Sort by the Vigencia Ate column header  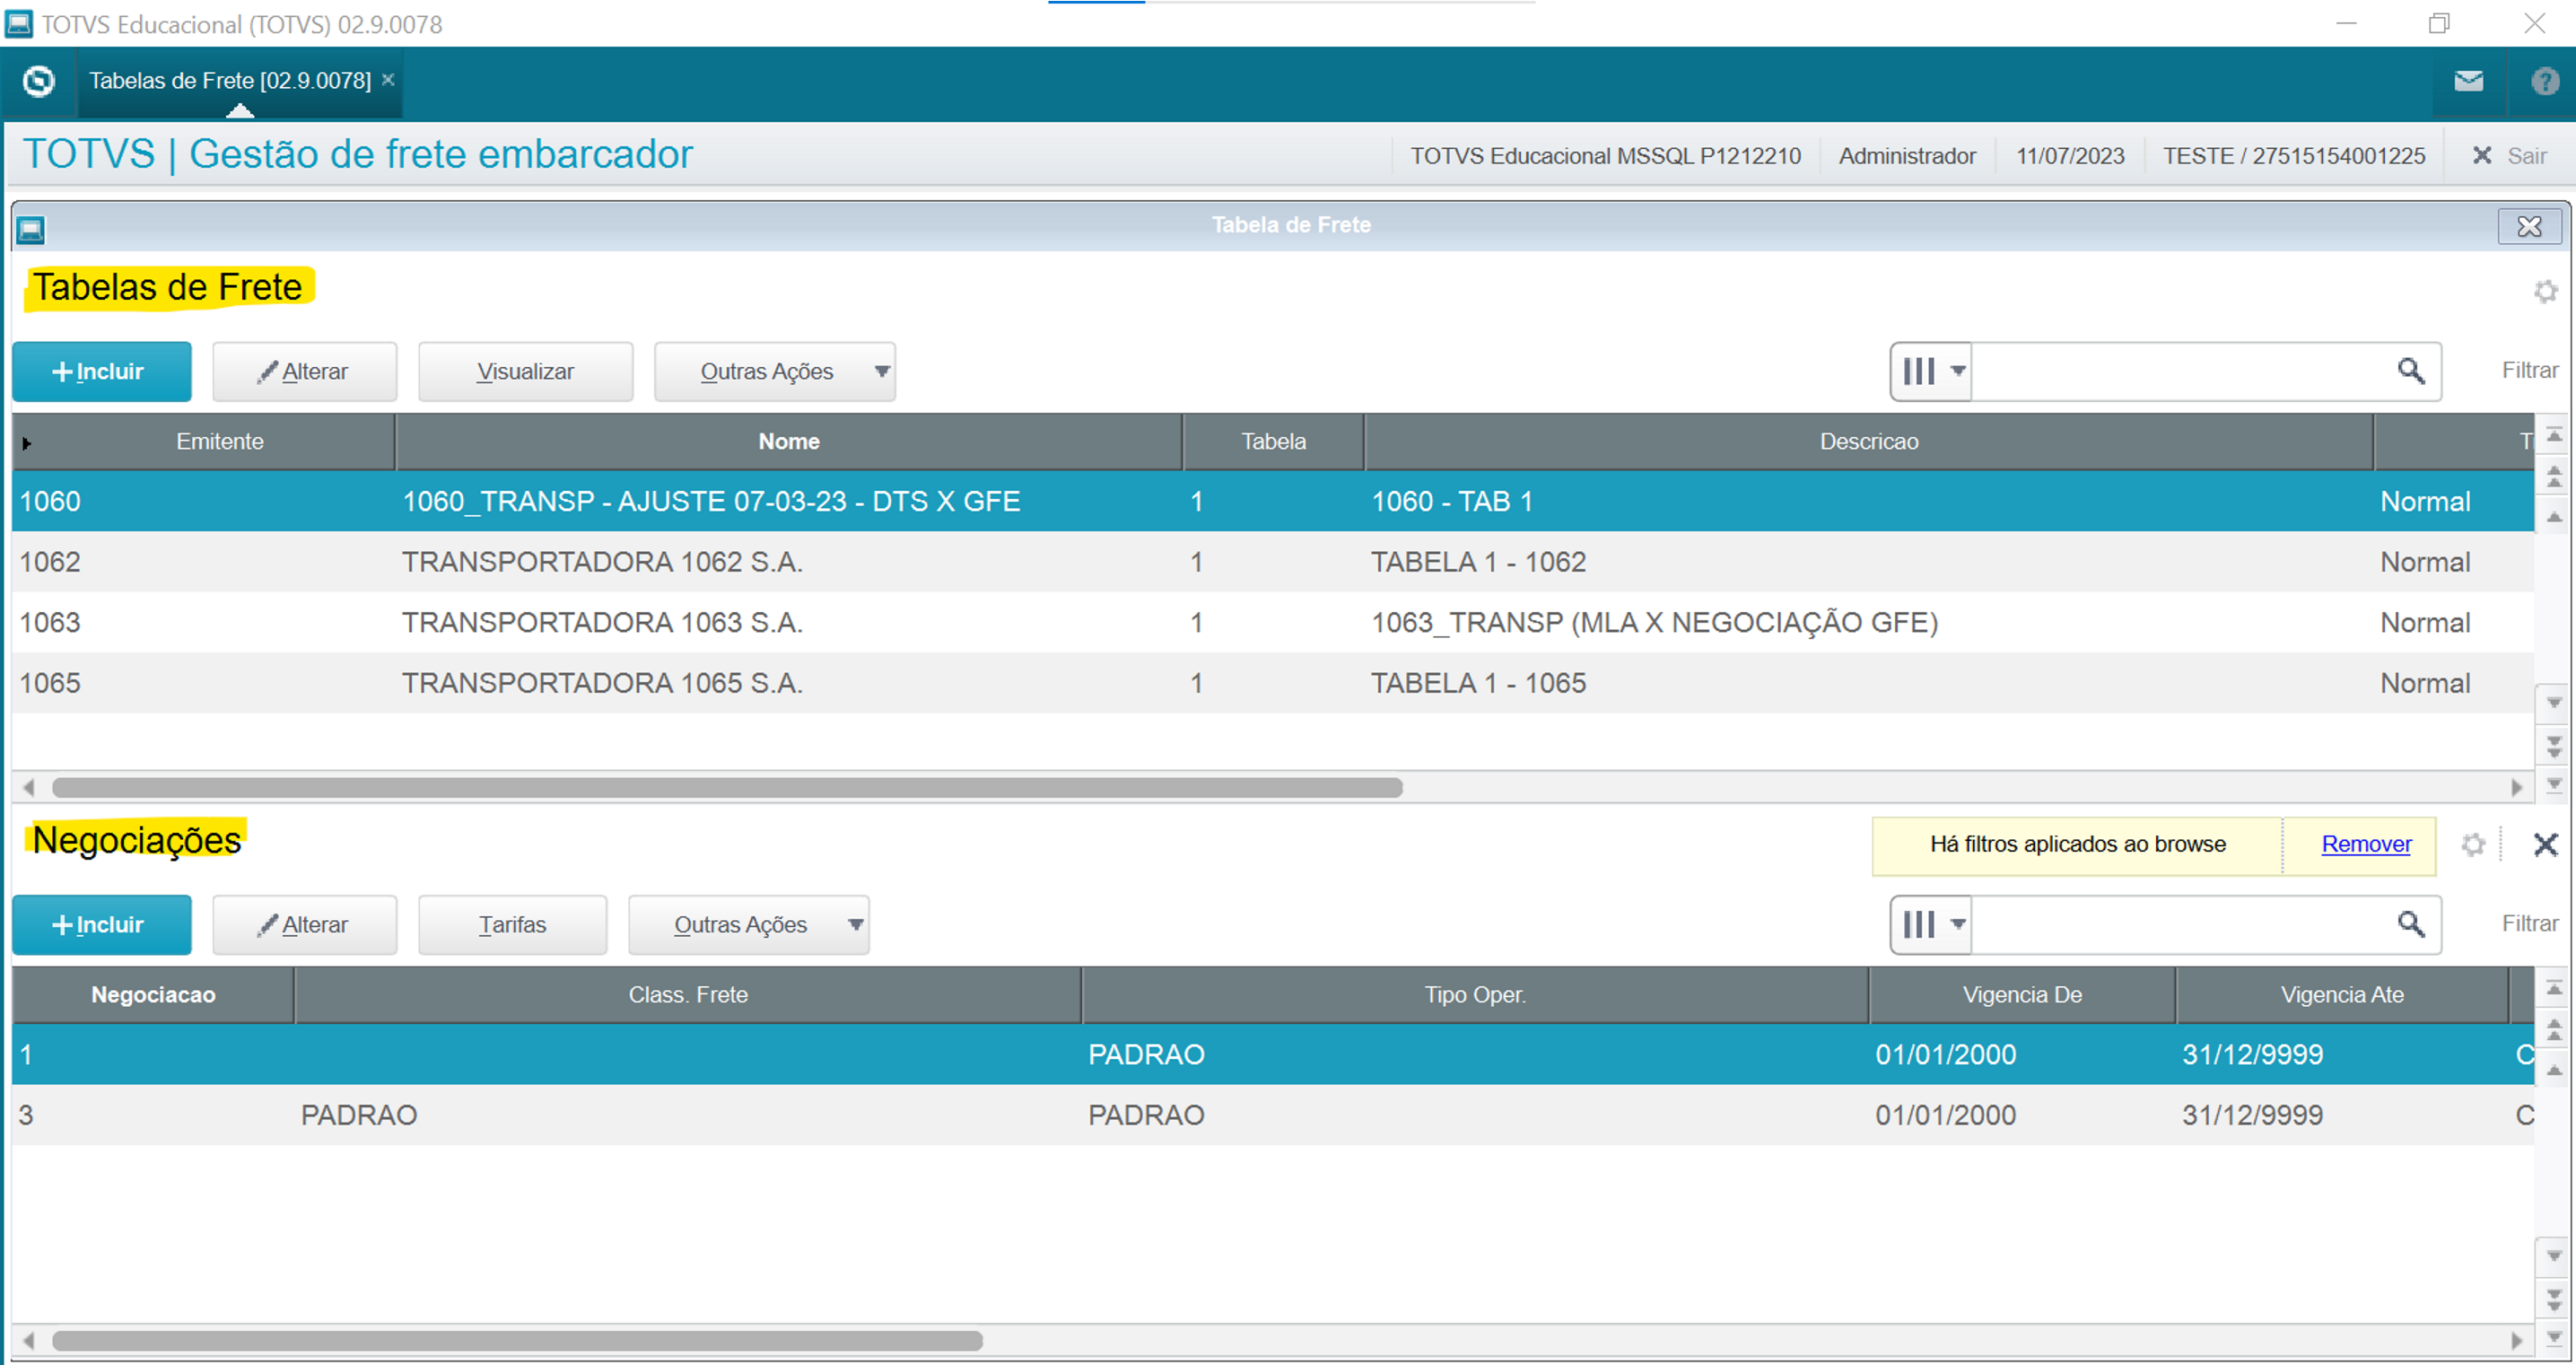[x=2342, y=996]
